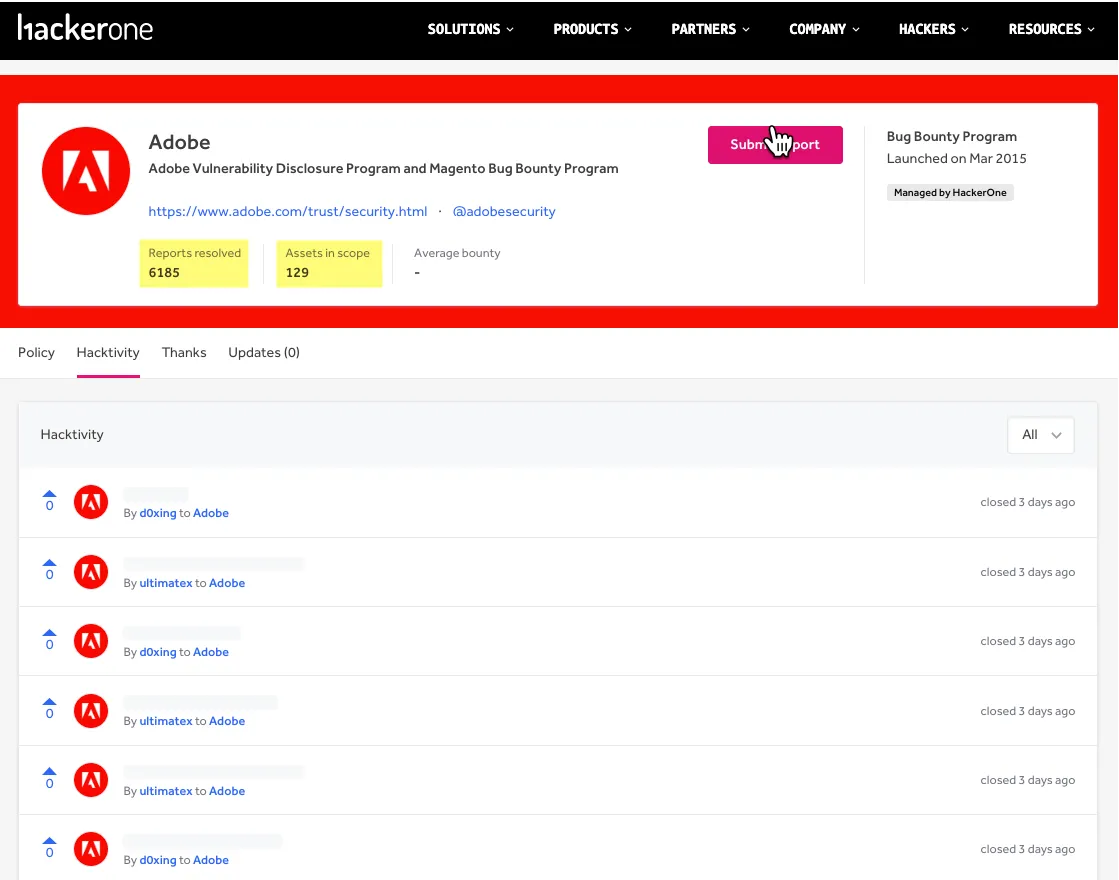This screenshot has height=880, width=1119.
Task: Expand the Resources menu
Action: 1051,29
